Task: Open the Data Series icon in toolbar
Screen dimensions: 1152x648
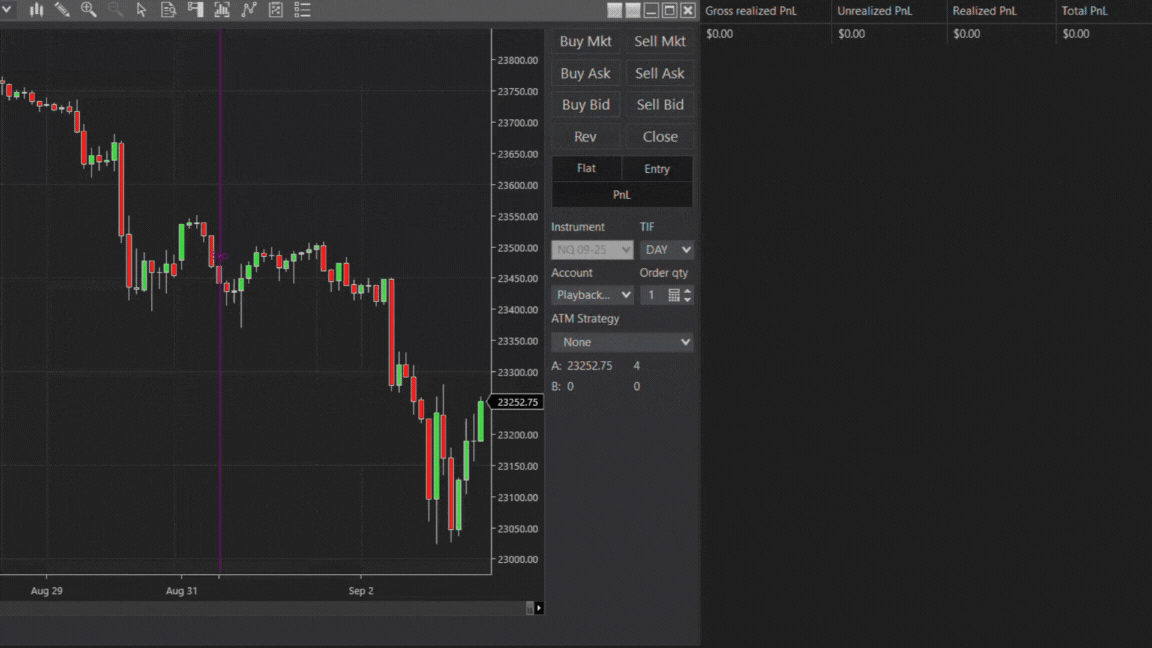Action: [x=168, y=10]
